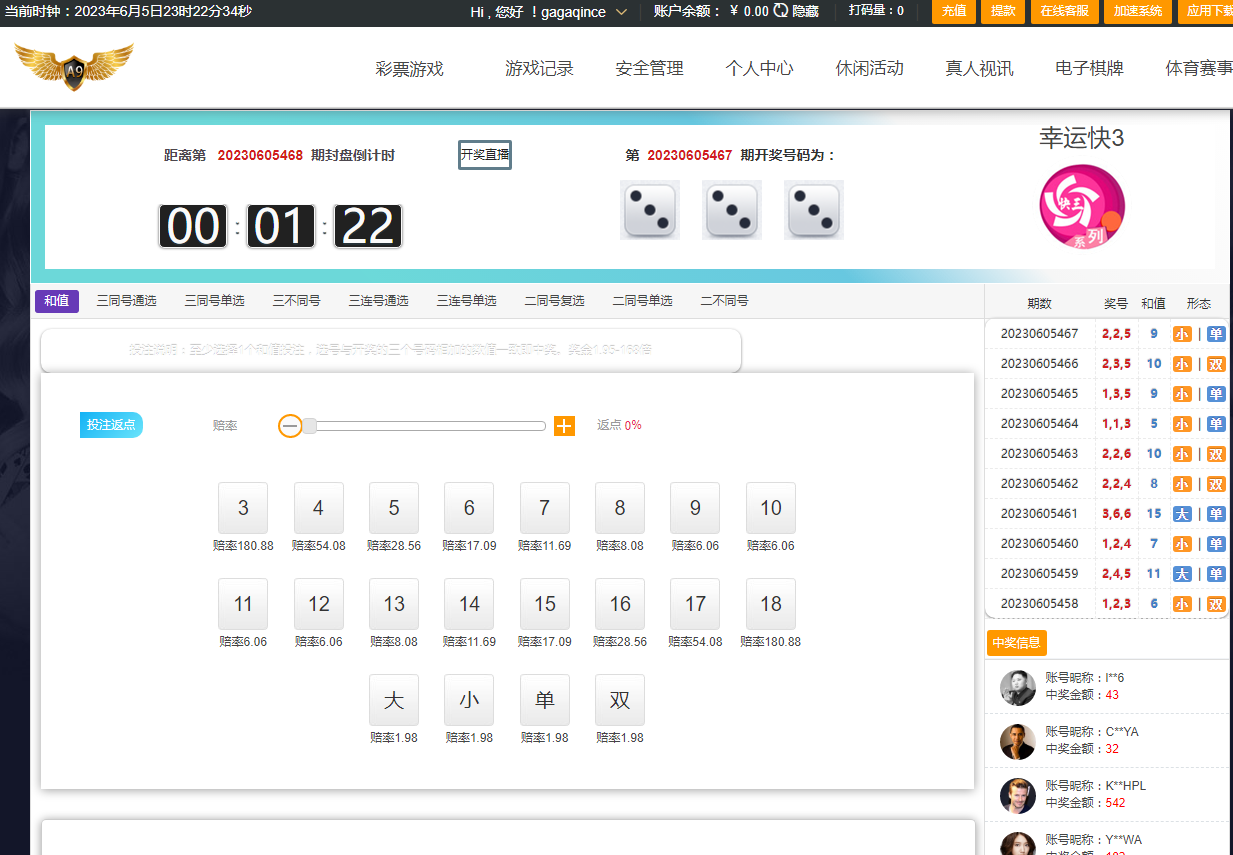
Task: Refresh the account balance with the circular arrow
Action: (780, 11)
